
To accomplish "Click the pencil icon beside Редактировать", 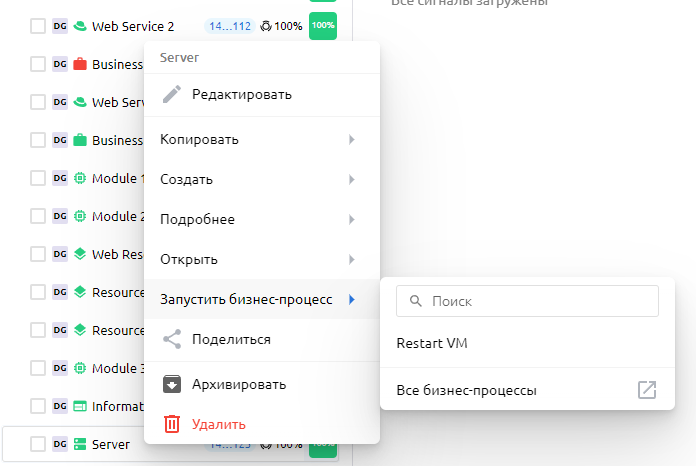I will [172, 95].
